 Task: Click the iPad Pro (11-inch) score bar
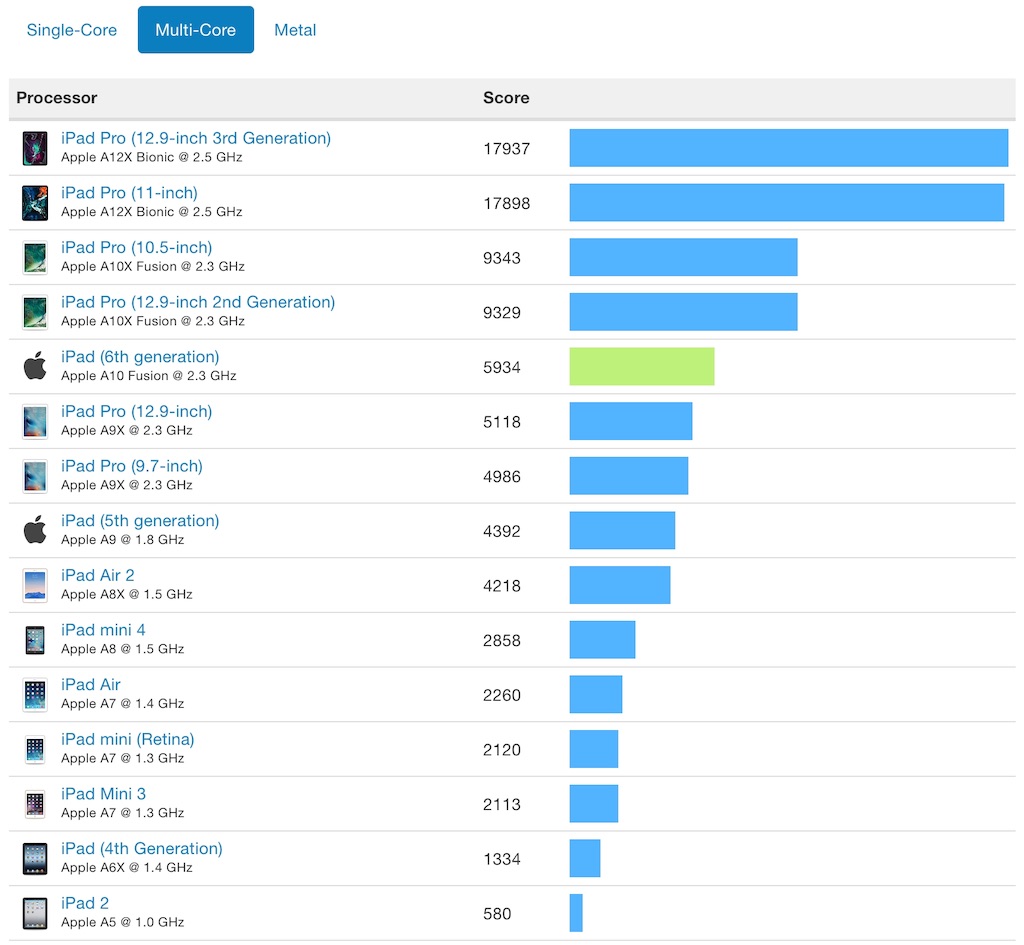coord(787,202)
